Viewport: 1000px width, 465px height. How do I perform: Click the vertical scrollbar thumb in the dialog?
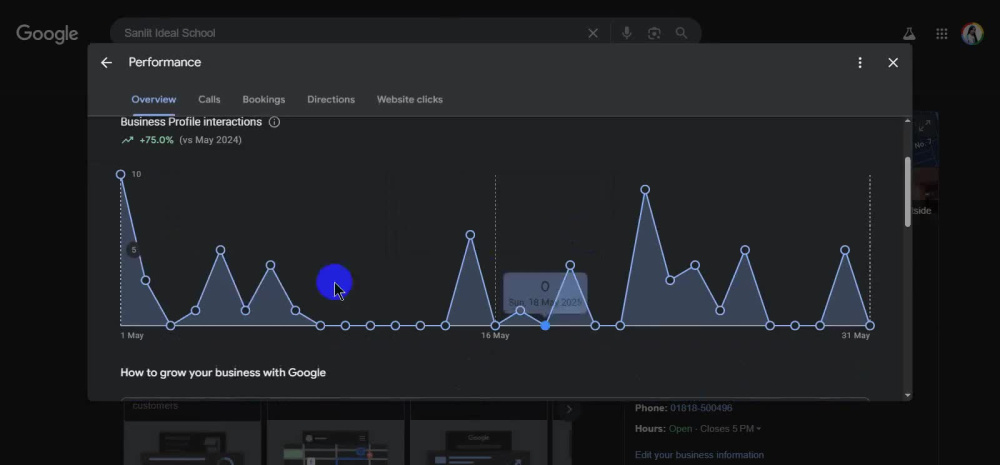point(908,191)
